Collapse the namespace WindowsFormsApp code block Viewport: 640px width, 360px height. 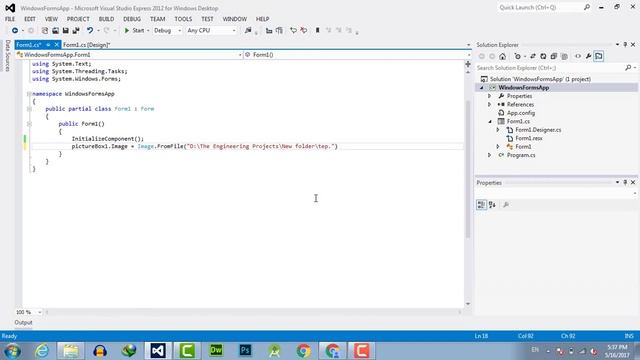point(29,94)
